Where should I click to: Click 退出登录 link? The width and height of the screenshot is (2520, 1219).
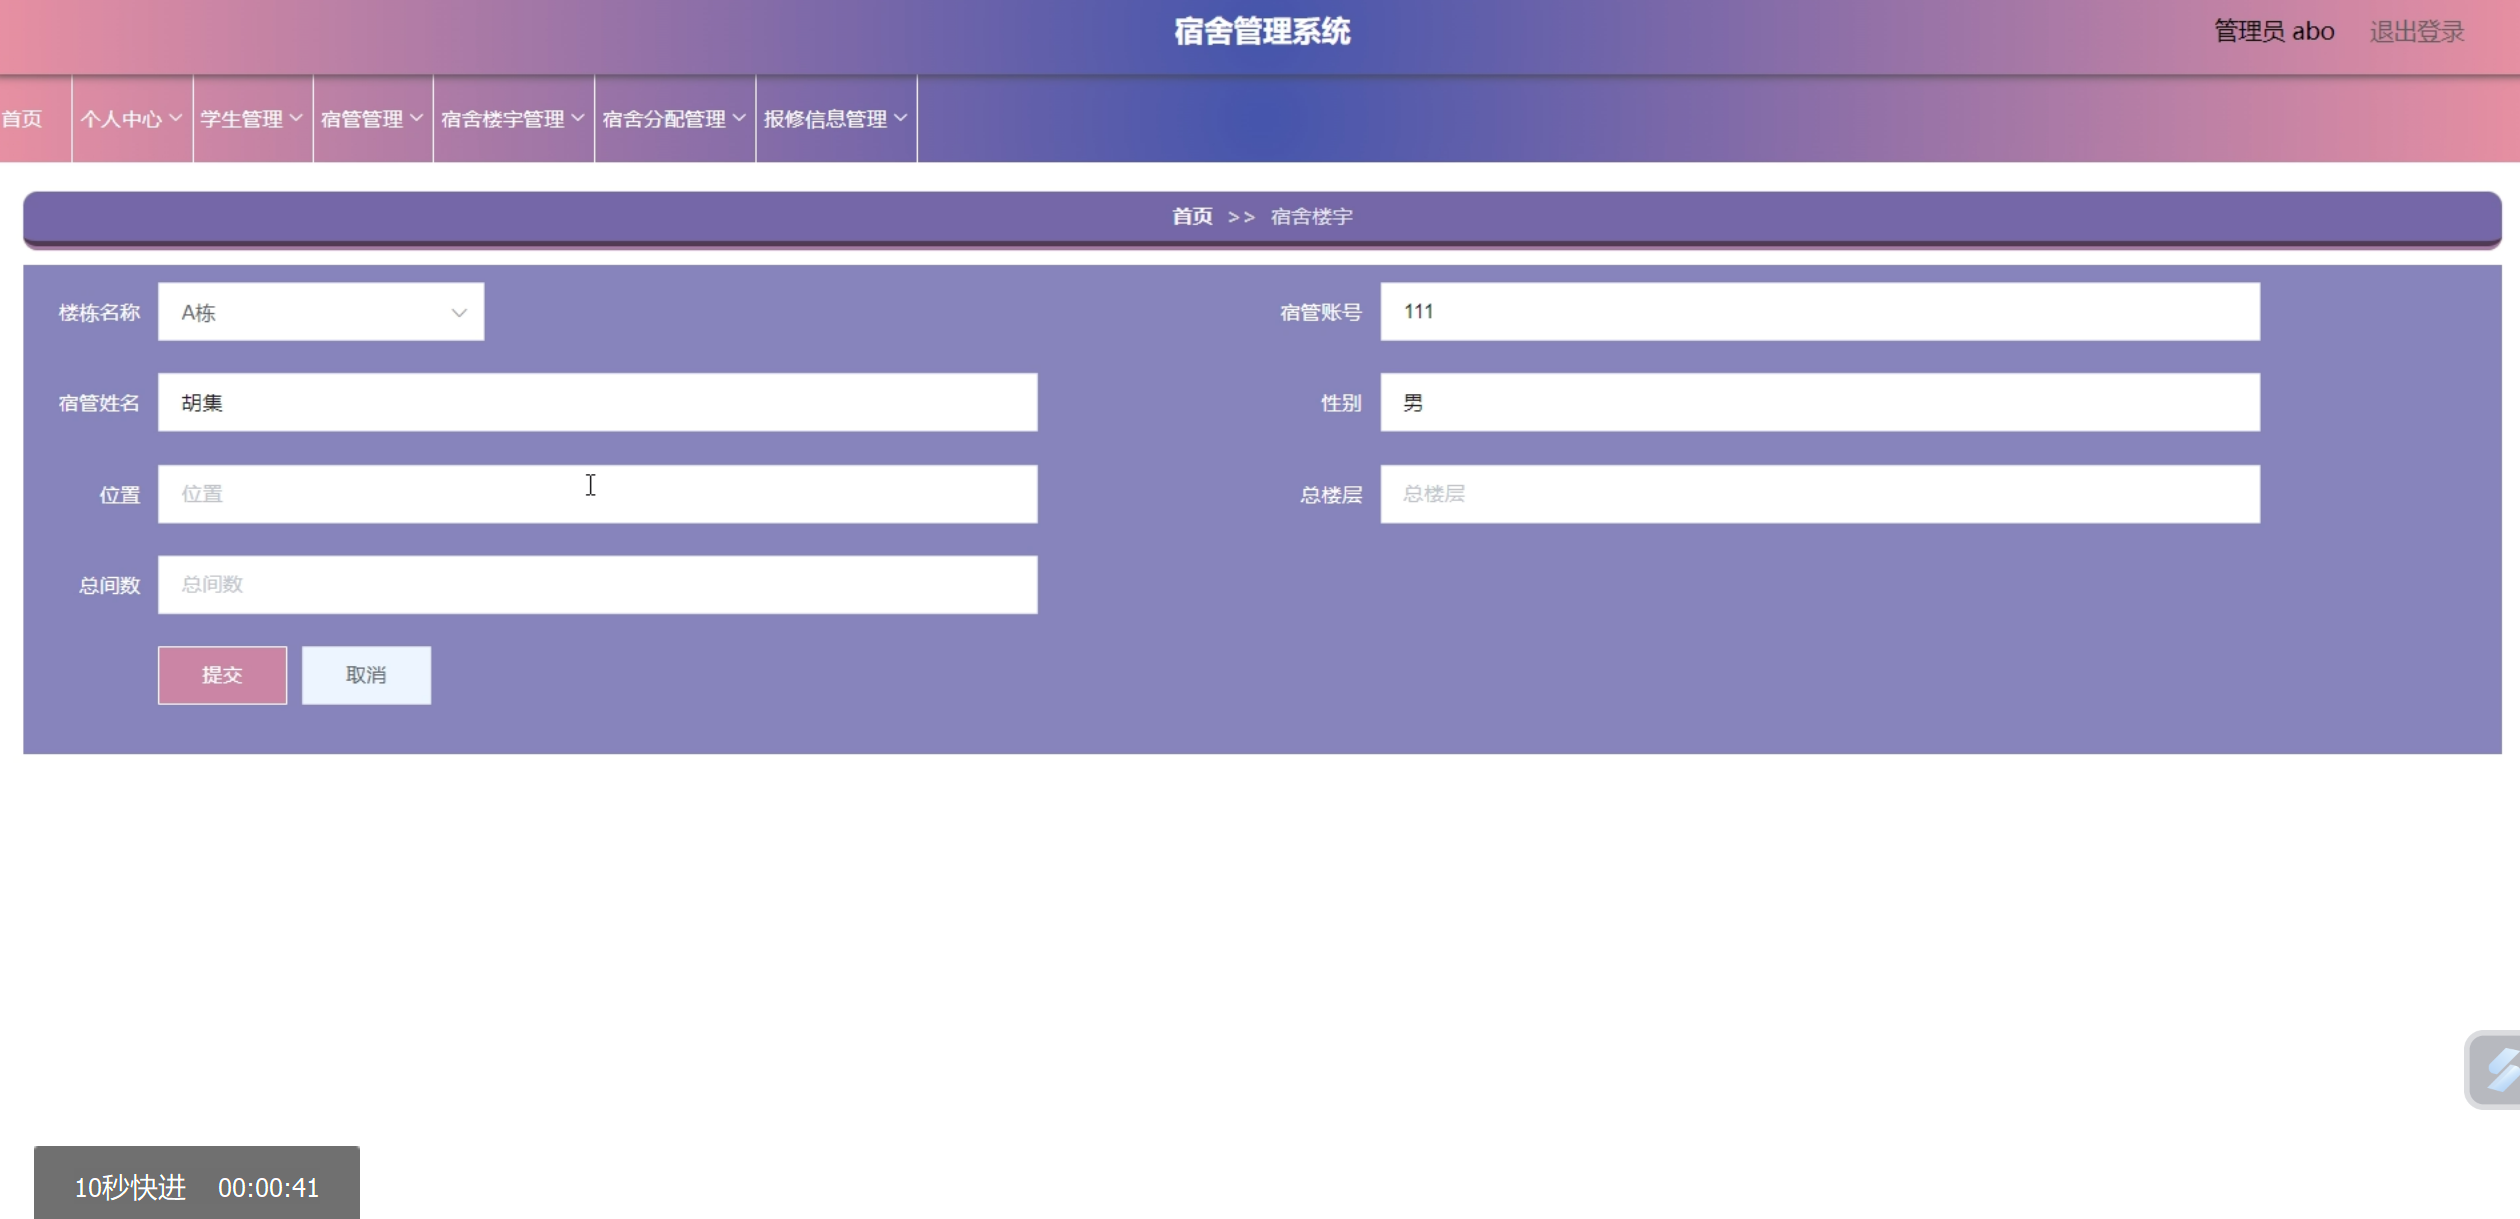tap(2416, 32)
